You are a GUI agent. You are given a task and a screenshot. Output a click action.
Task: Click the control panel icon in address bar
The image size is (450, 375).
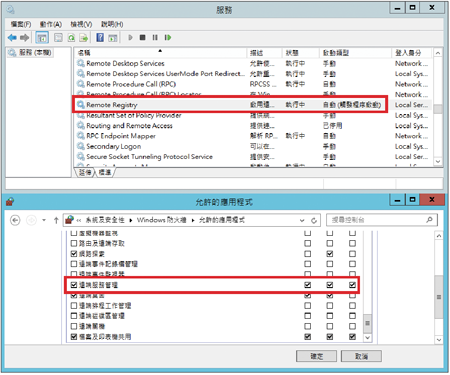69,220
